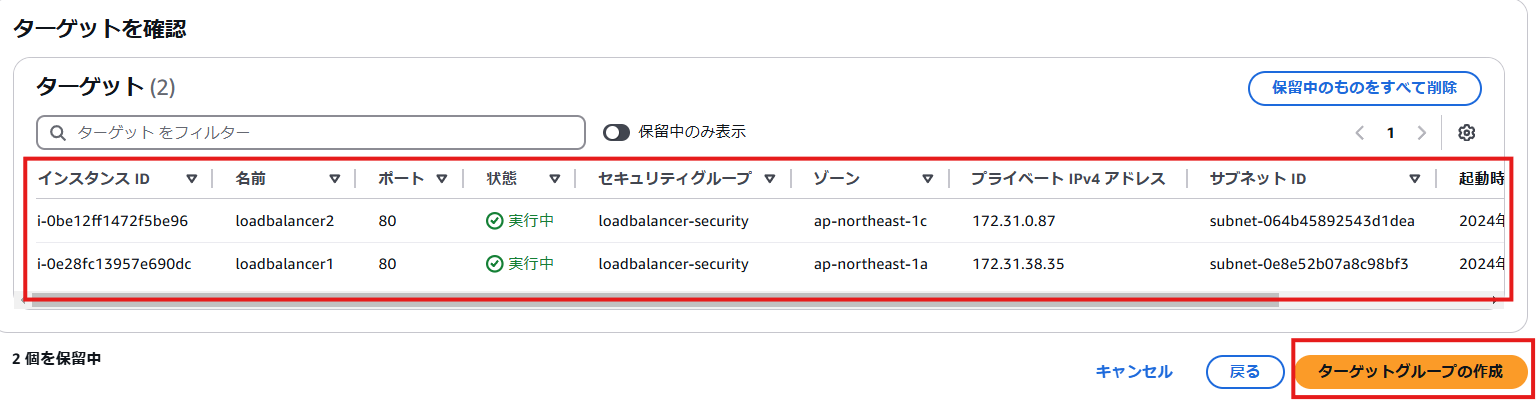Click the horizontal table scrollbar

tap(655, 299)
